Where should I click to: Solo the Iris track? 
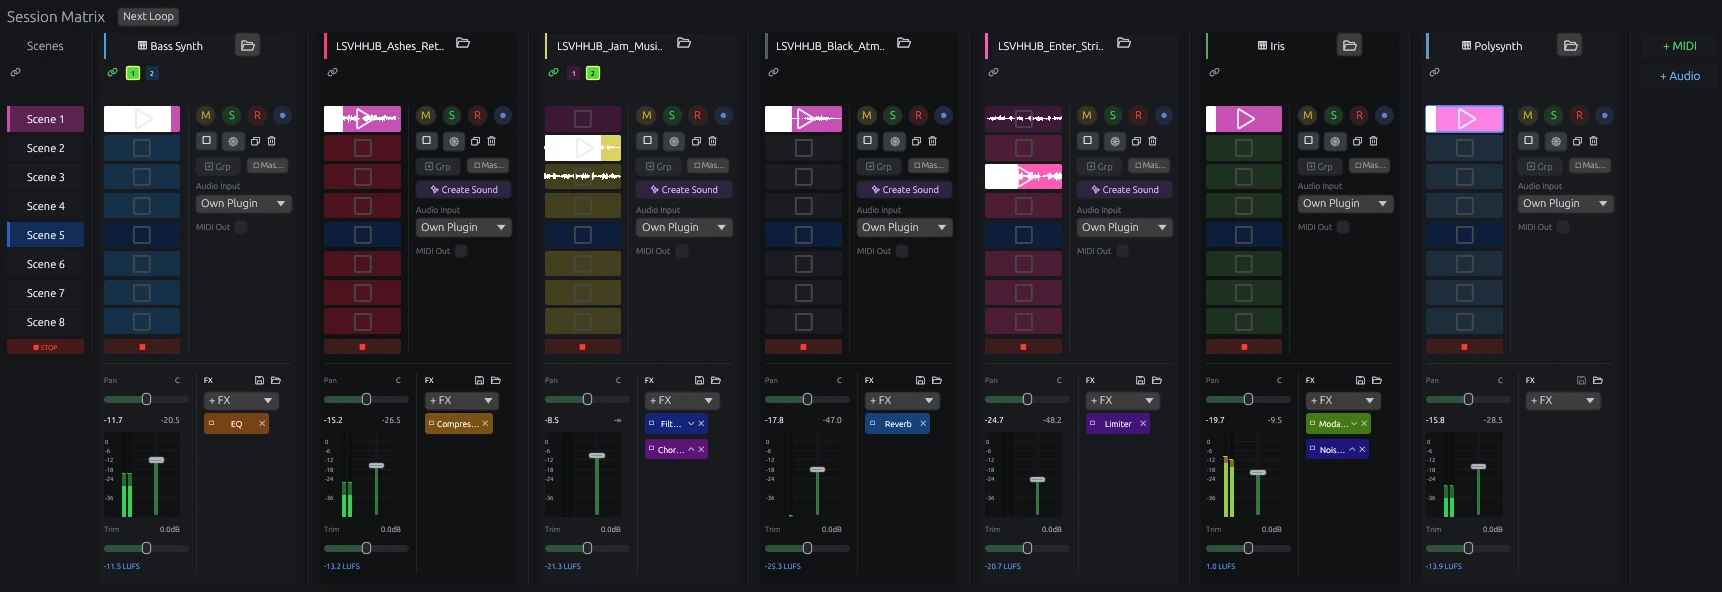(x=1333, y=115)
